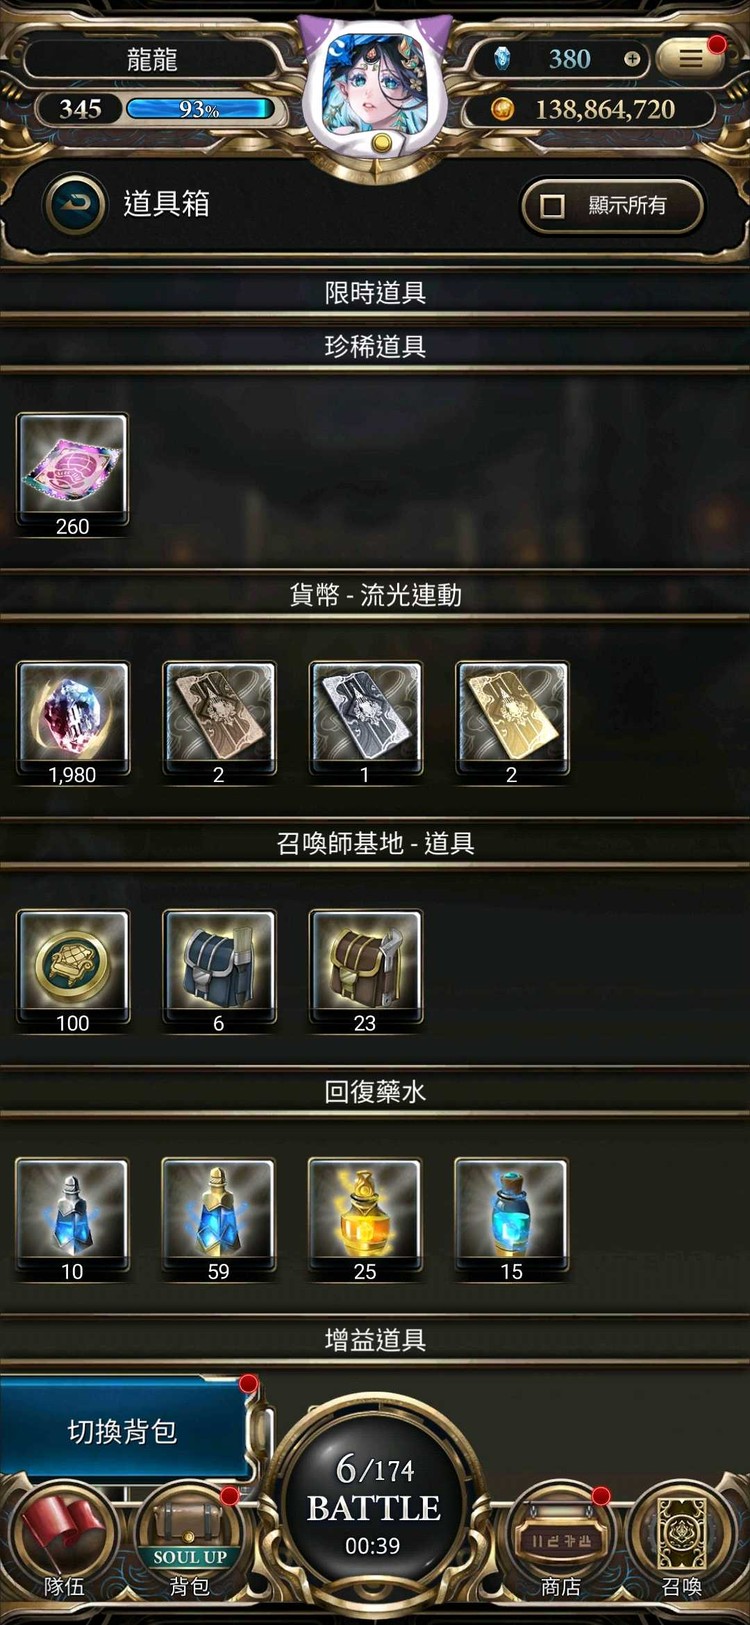Collapse the 珍稀道具 section header
Screen dimensions: 750x1625
tap(375, 347)
